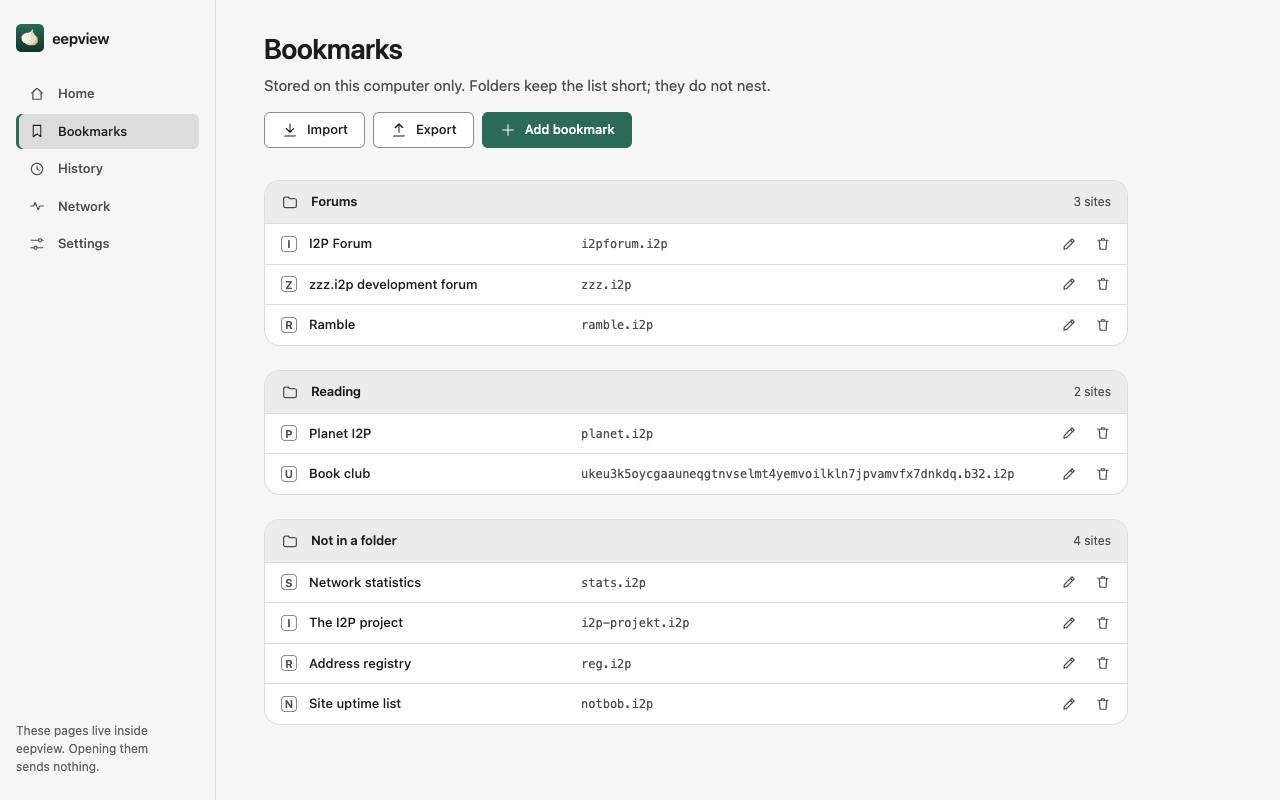This screenshot has width=1280, height=800.
Task: Edit The I2P project bookmark
Action: point(1069,623)
